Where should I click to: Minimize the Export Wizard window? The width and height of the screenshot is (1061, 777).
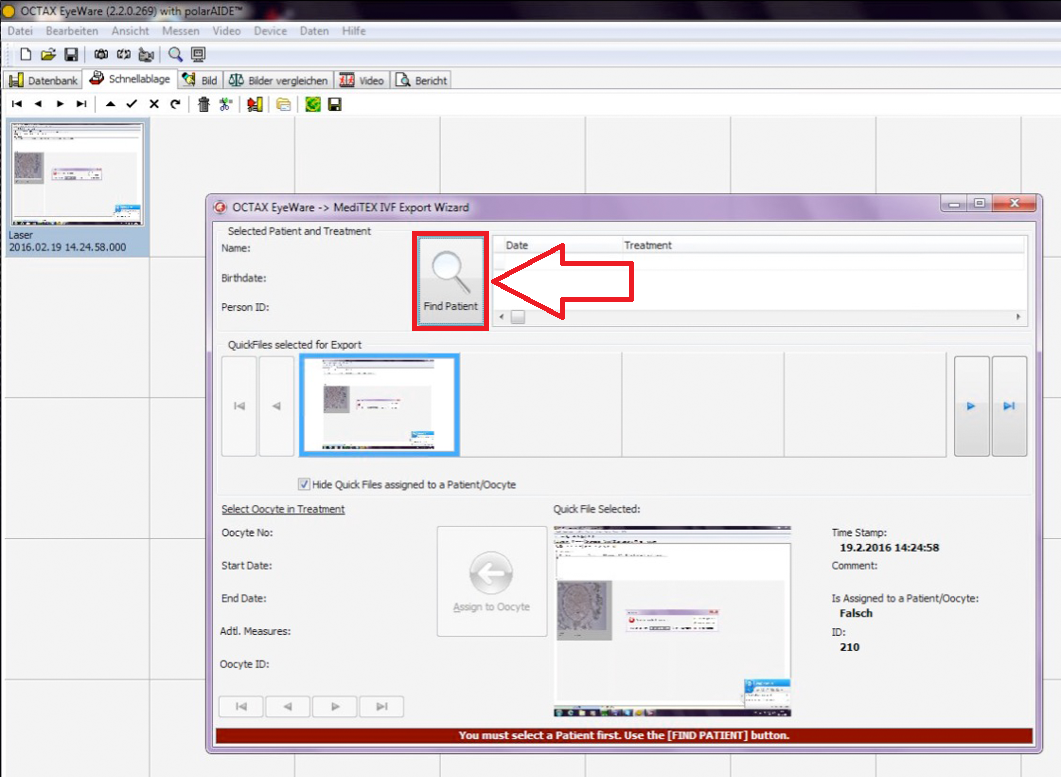click(954, 203)
